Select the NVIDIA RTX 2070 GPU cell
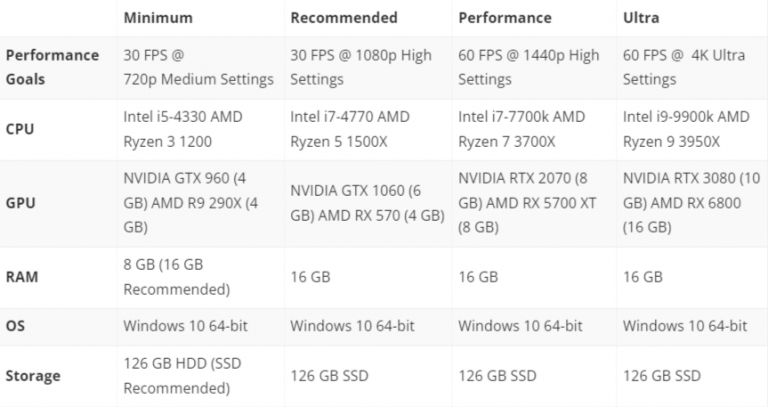Viewport: 768px width, 407px height. pos(528,203)
